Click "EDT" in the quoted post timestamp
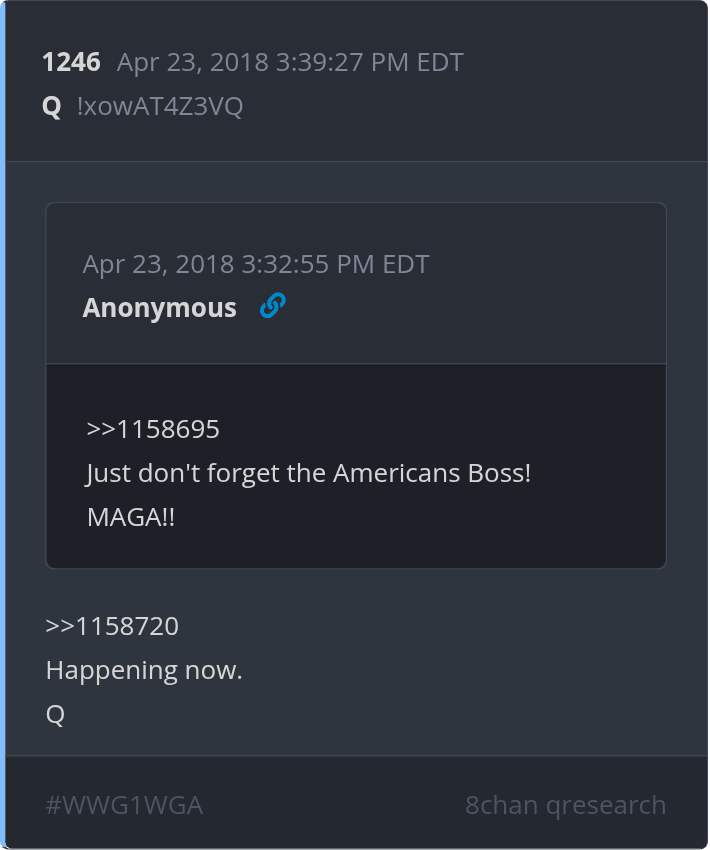This screenshot has width=710, height=850. (x=408, y=264)
